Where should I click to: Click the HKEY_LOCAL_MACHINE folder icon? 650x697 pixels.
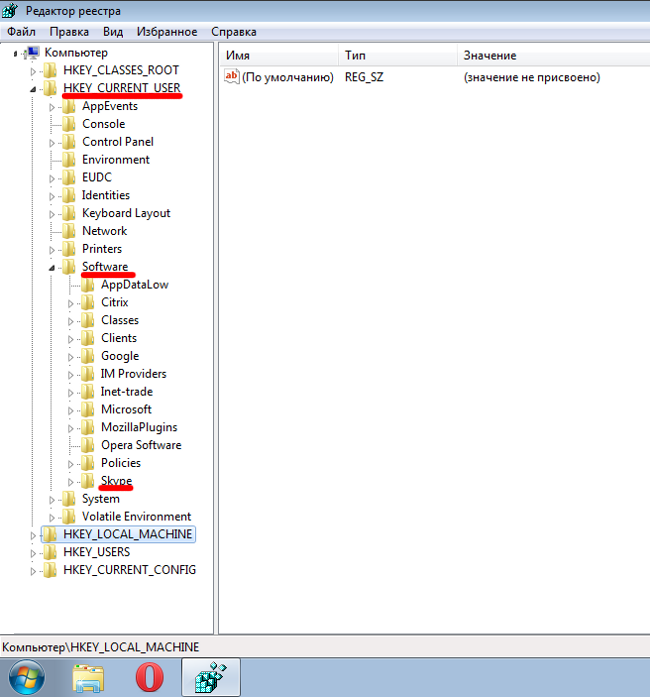[50, 534]
